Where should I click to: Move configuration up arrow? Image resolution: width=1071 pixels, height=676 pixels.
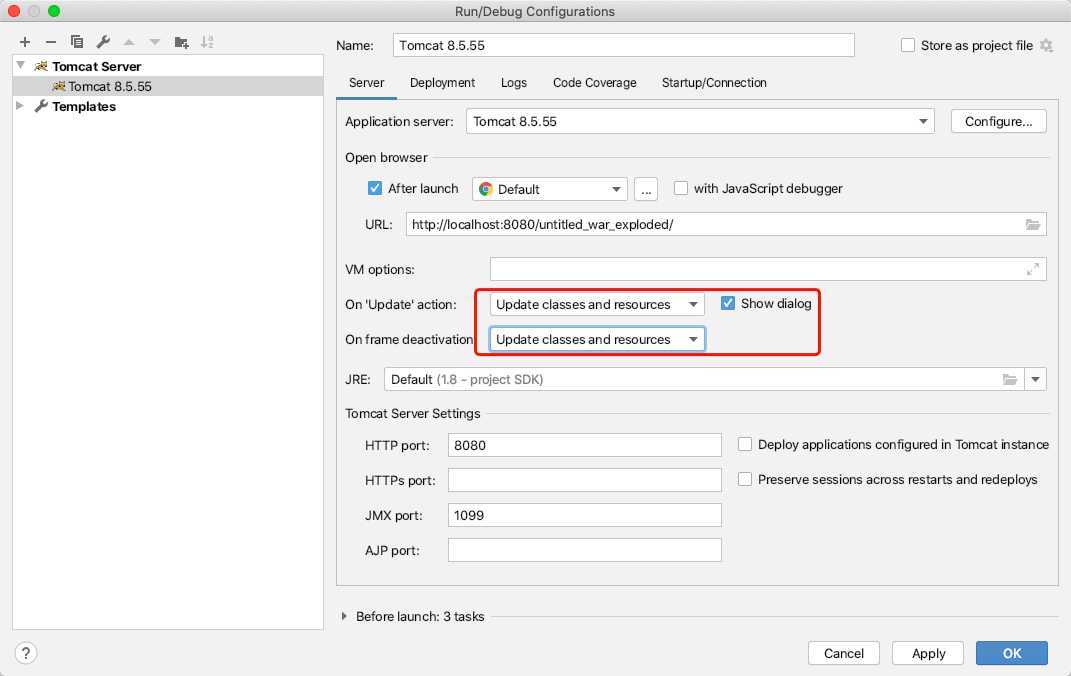129,42
